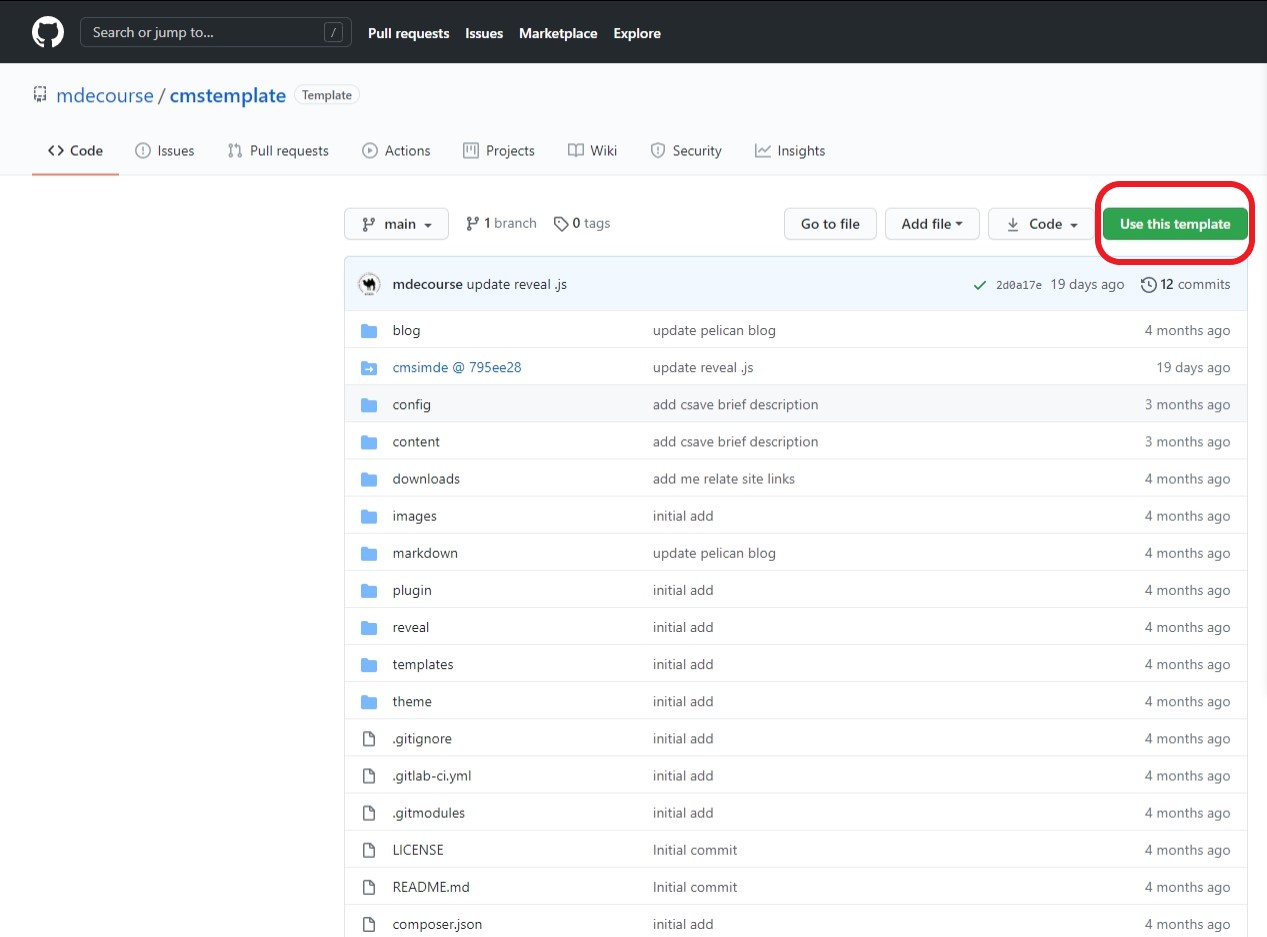Click the Use this template button
This screenshot has width=1267, height=937.
coord(1175,224)
